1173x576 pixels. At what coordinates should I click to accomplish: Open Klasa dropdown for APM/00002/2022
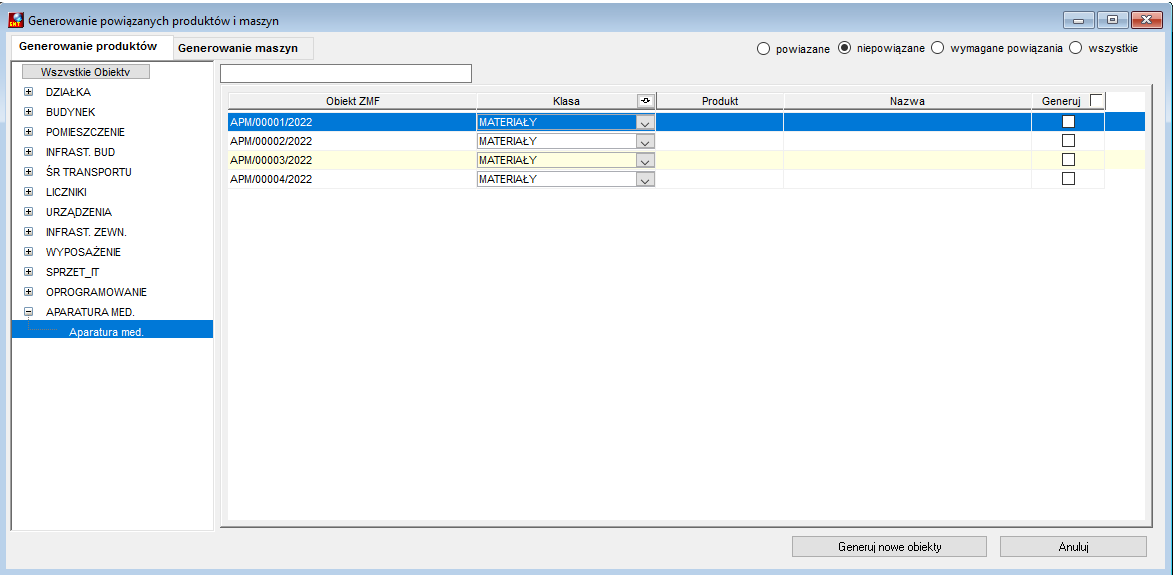[646, 141]
